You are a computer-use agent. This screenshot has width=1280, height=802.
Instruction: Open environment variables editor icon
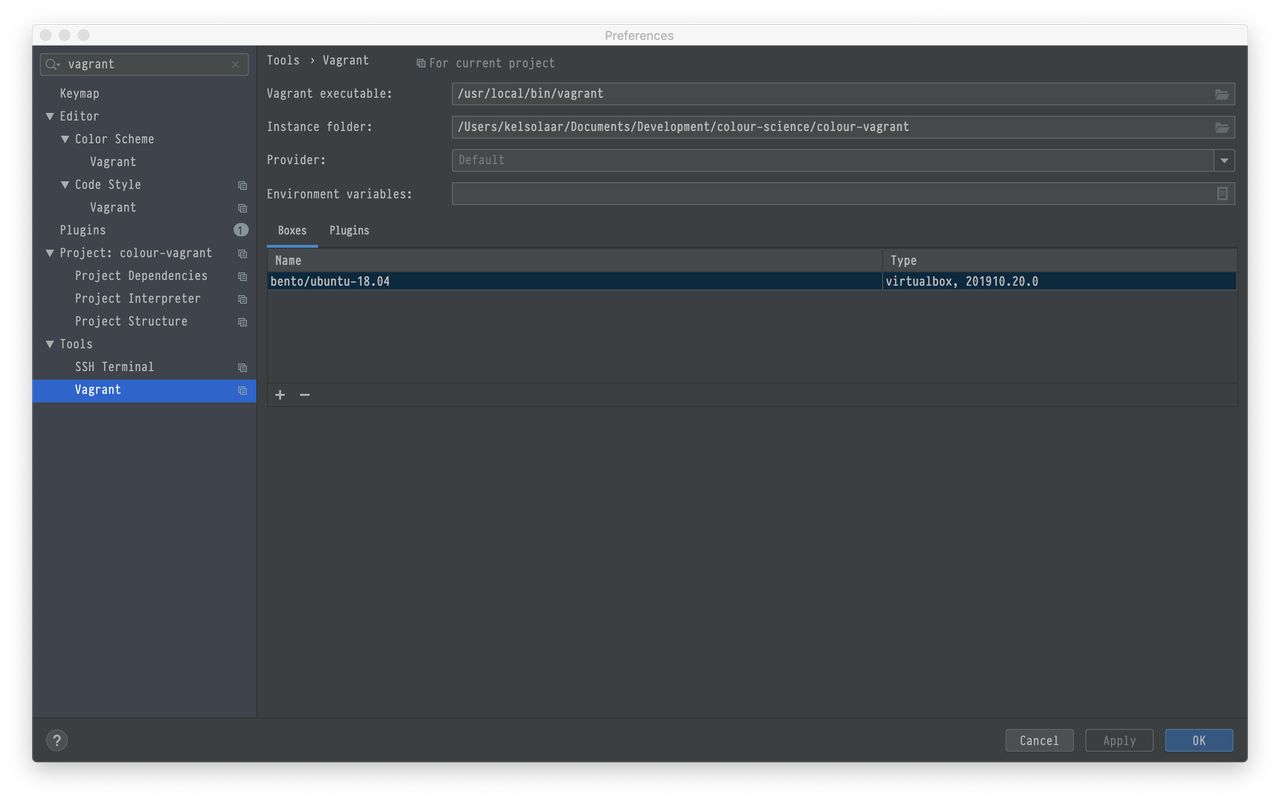(1222, 194)
